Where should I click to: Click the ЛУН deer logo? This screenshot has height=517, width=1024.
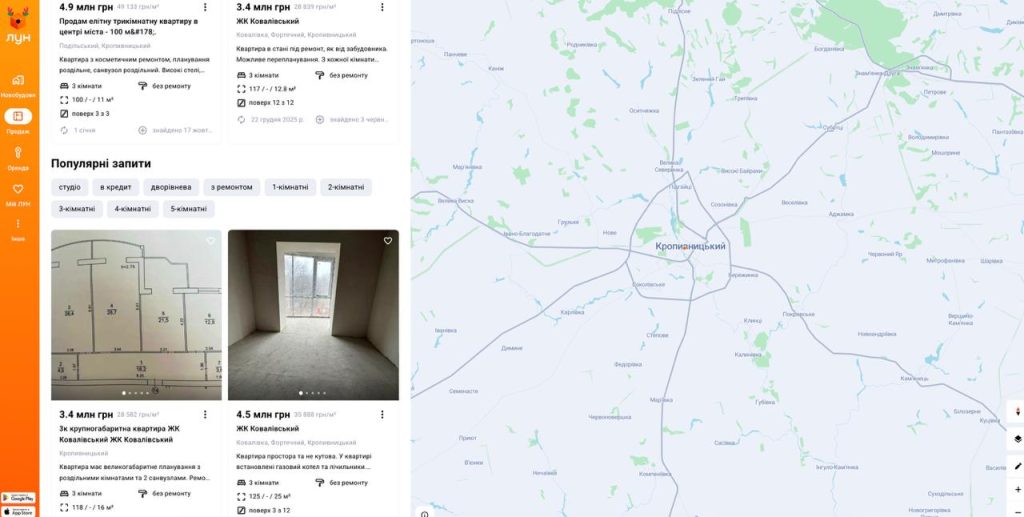(x=18, y=25)
